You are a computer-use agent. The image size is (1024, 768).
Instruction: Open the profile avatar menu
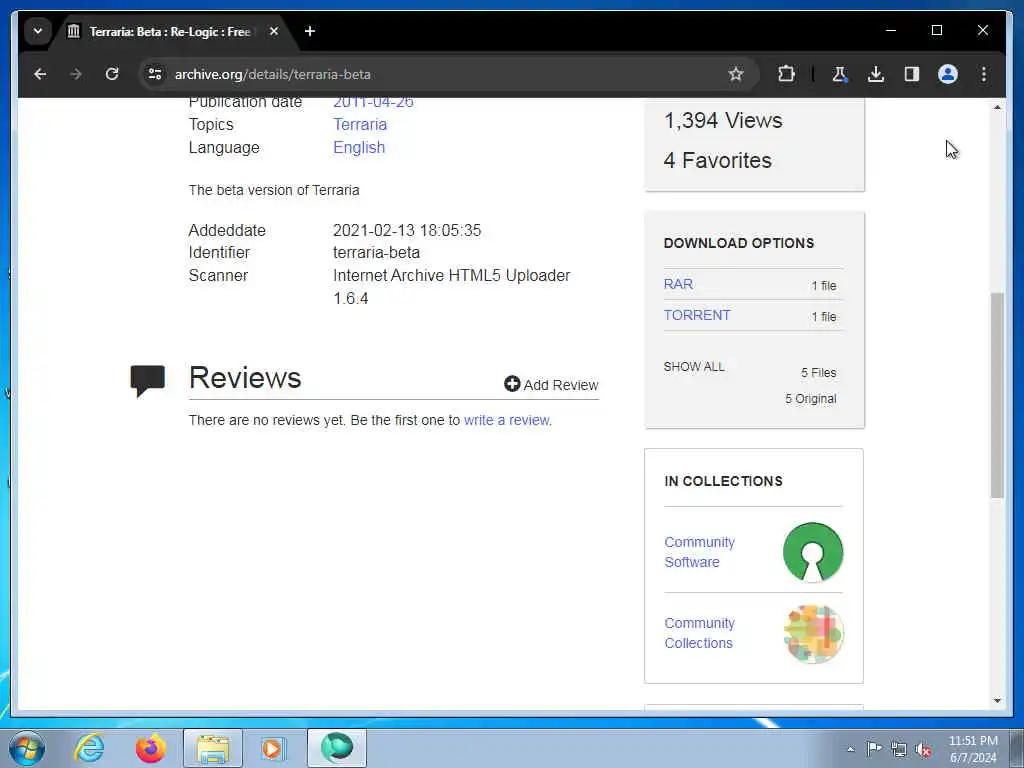(948, 74)
